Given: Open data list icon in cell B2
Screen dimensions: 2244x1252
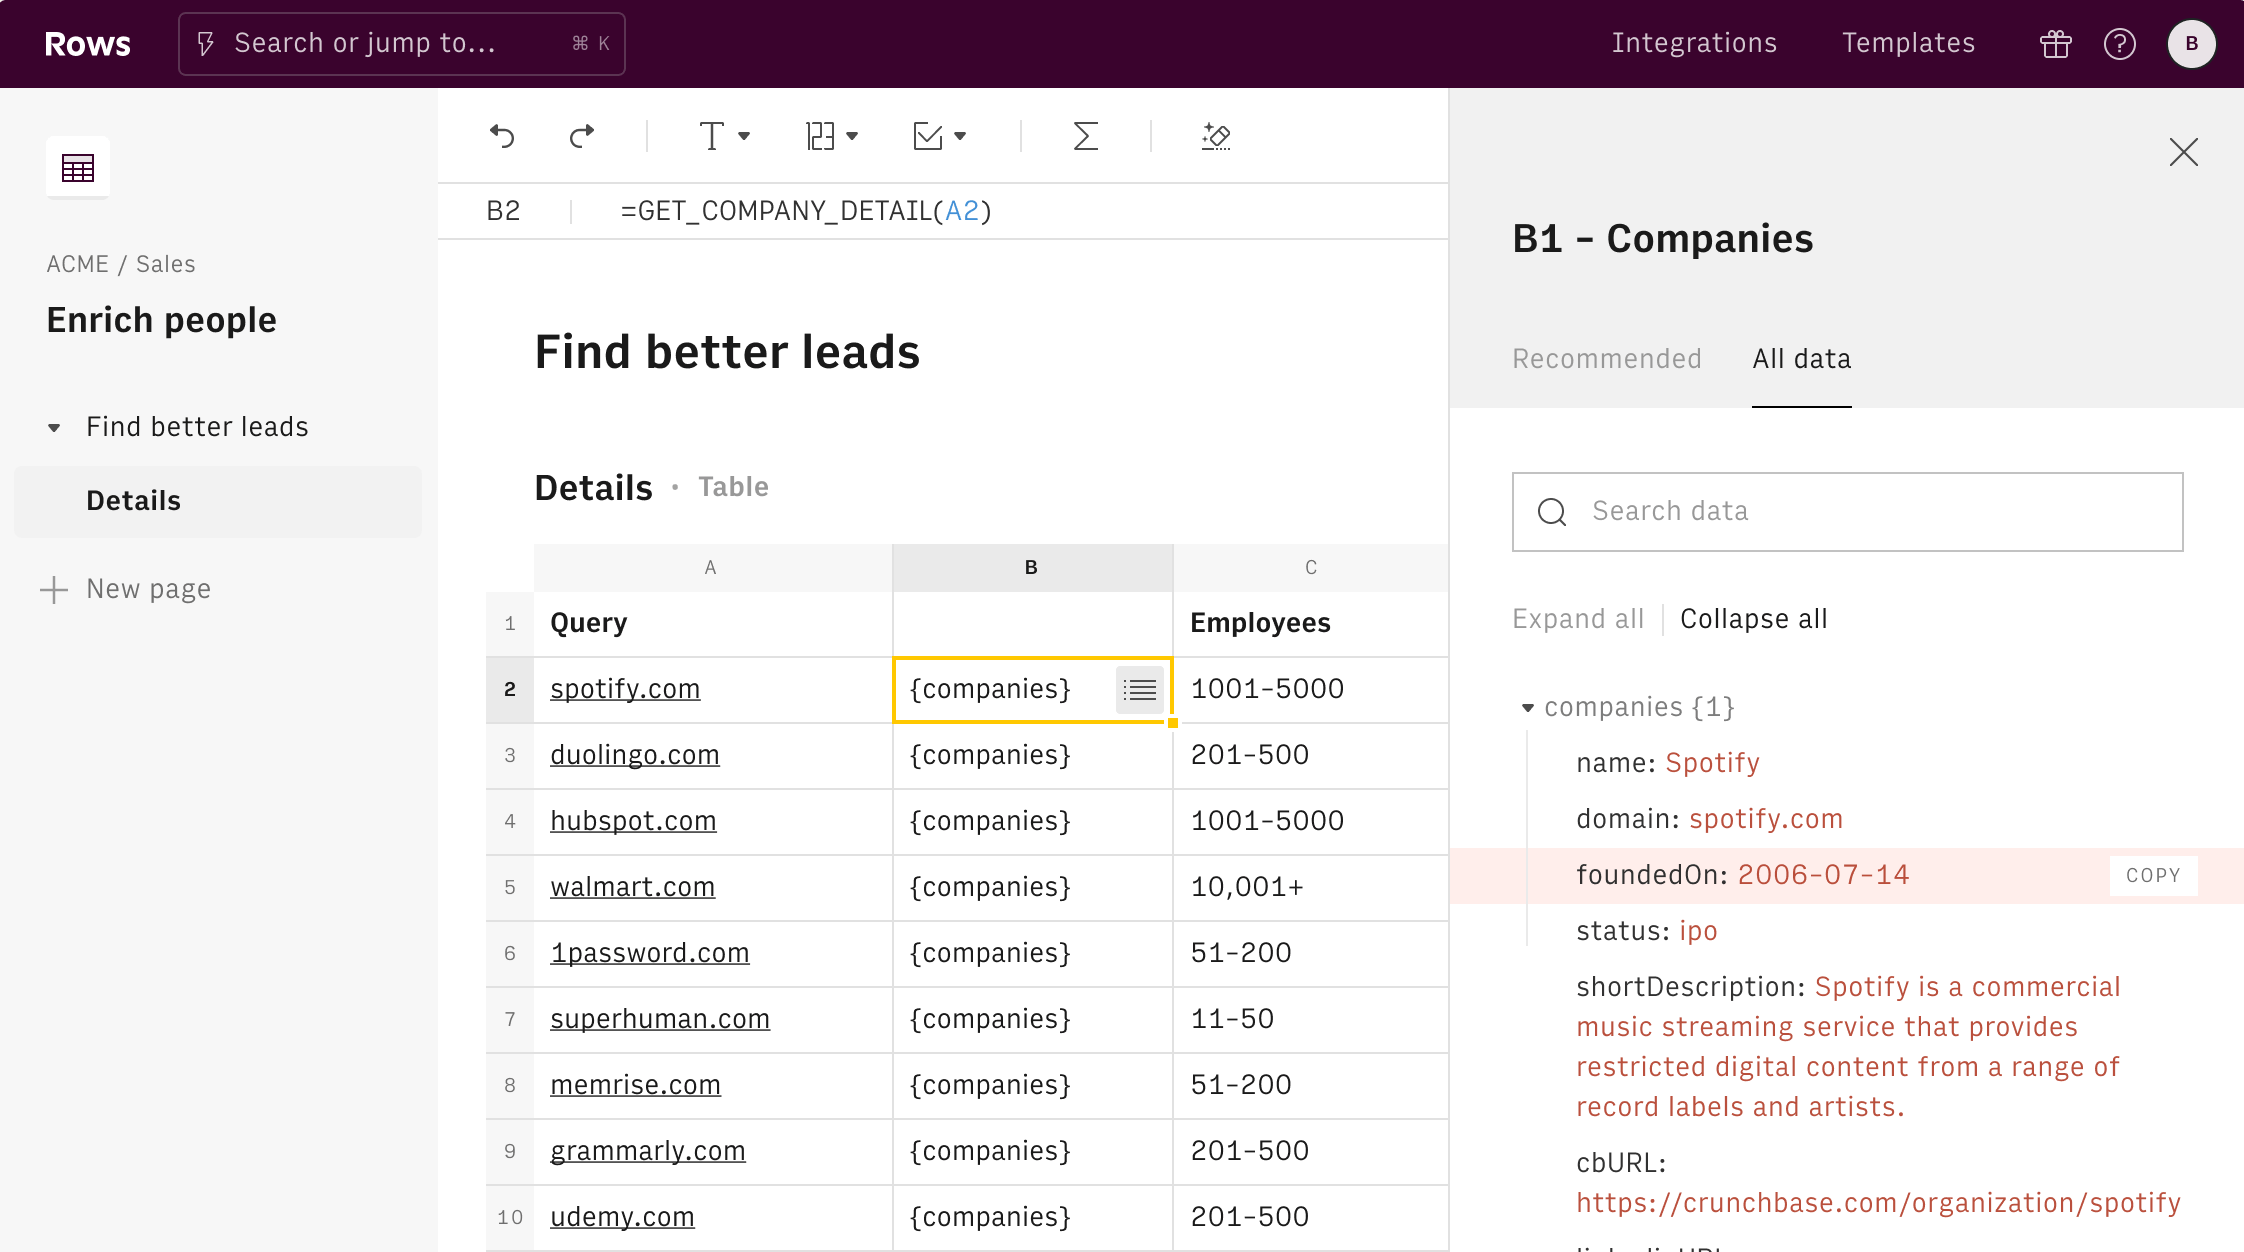Looking at the screenshot, I should pos(1140,689).
